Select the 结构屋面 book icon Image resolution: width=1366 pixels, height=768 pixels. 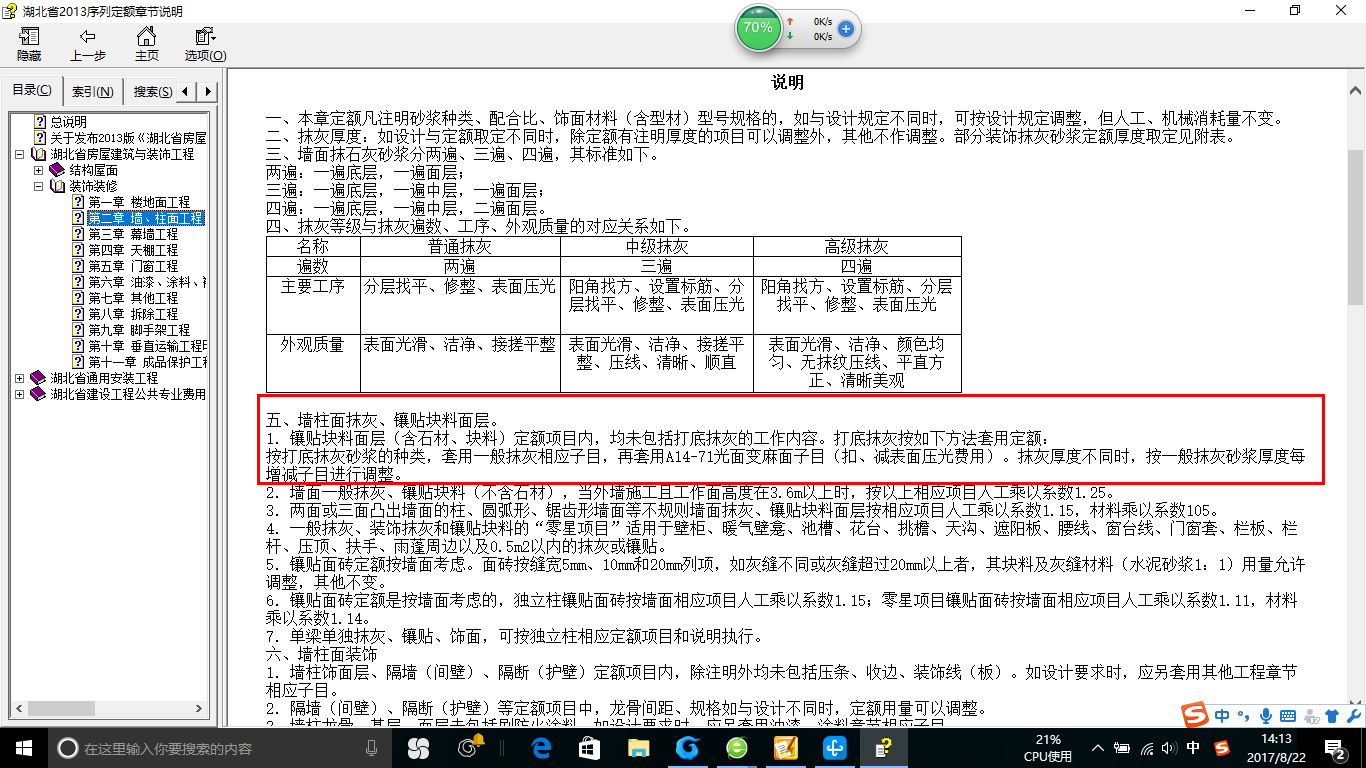(57, 170)
